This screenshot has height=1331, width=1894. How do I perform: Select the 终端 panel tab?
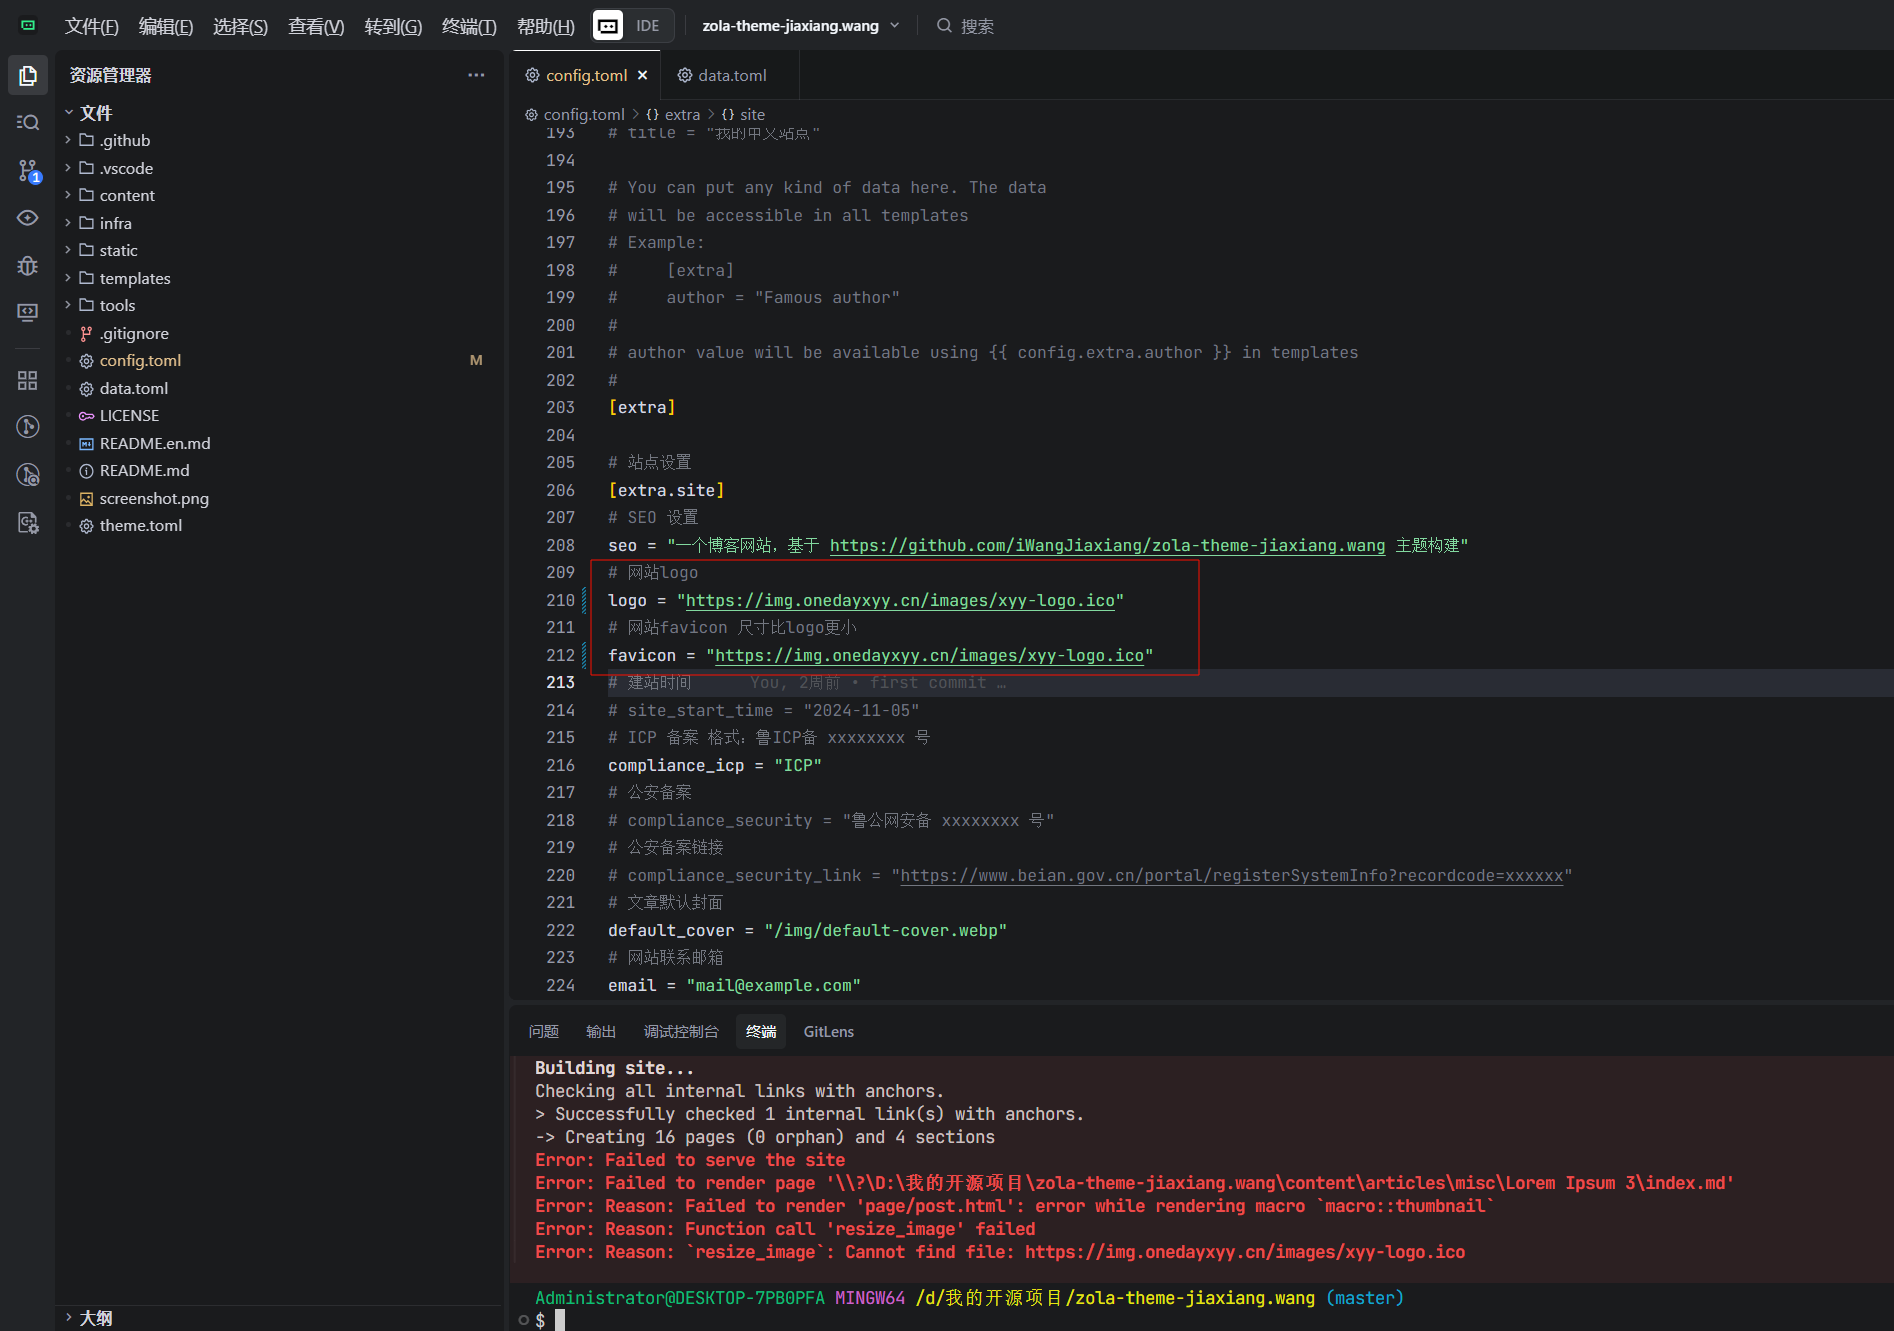[761, 1031]
